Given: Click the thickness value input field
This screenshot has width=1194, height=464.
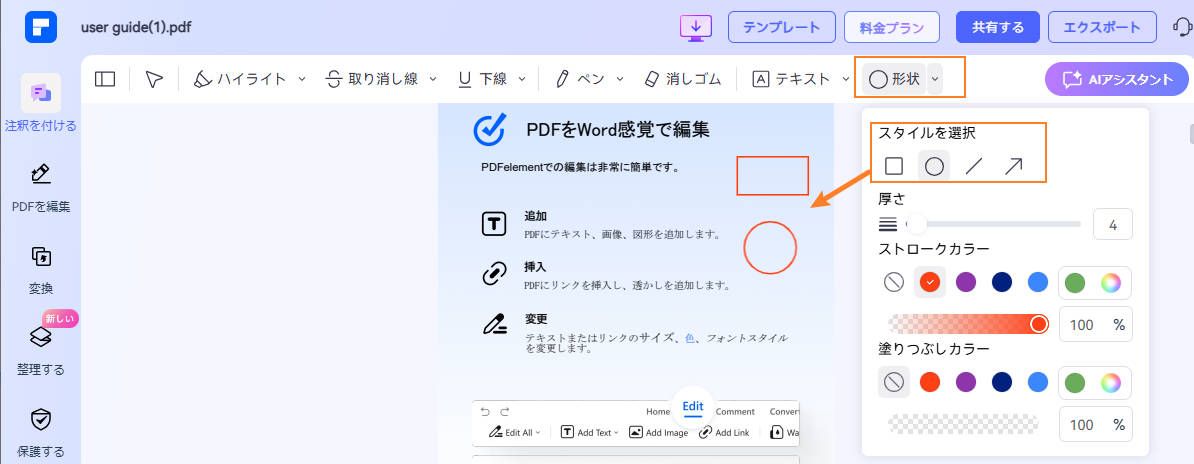Looking at the screenshot, I should click(x=1112, y=224).
